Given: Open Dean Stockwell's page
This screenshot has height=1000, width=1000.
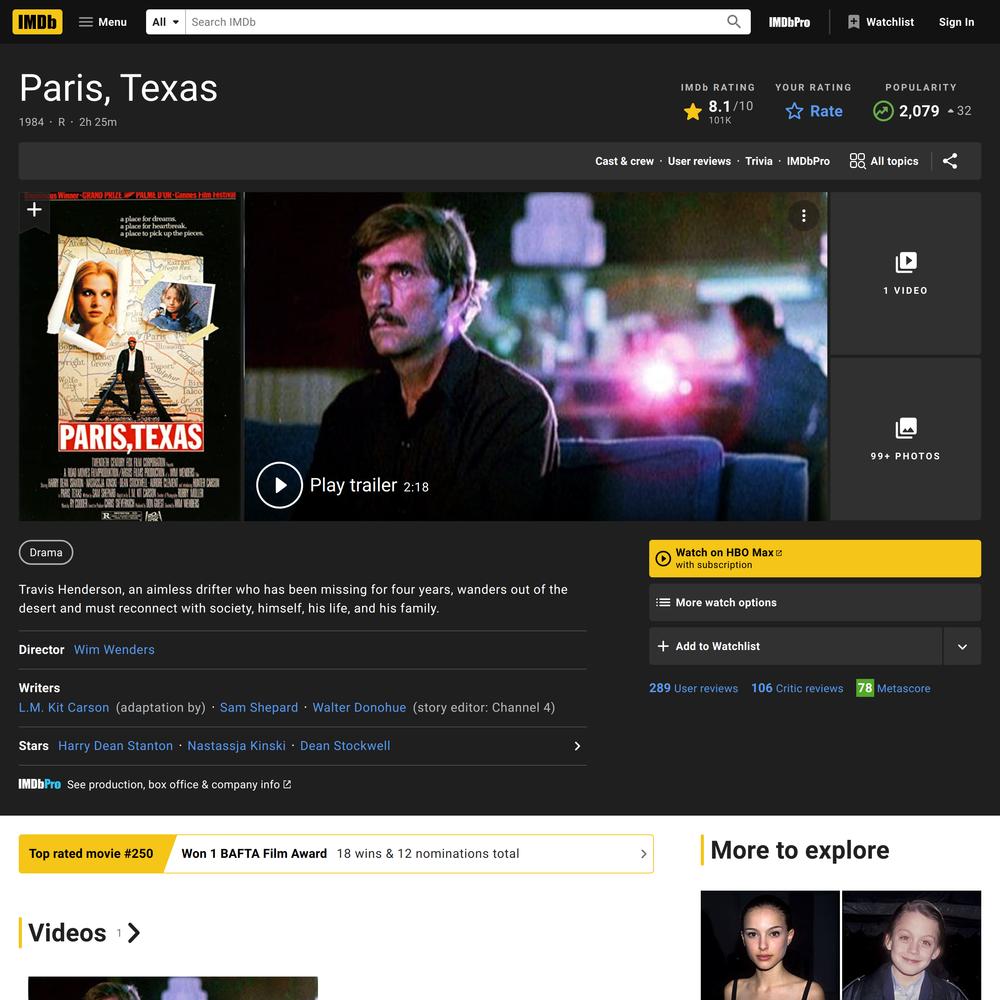Looking at the screenshot, I should tap(345, 746).
